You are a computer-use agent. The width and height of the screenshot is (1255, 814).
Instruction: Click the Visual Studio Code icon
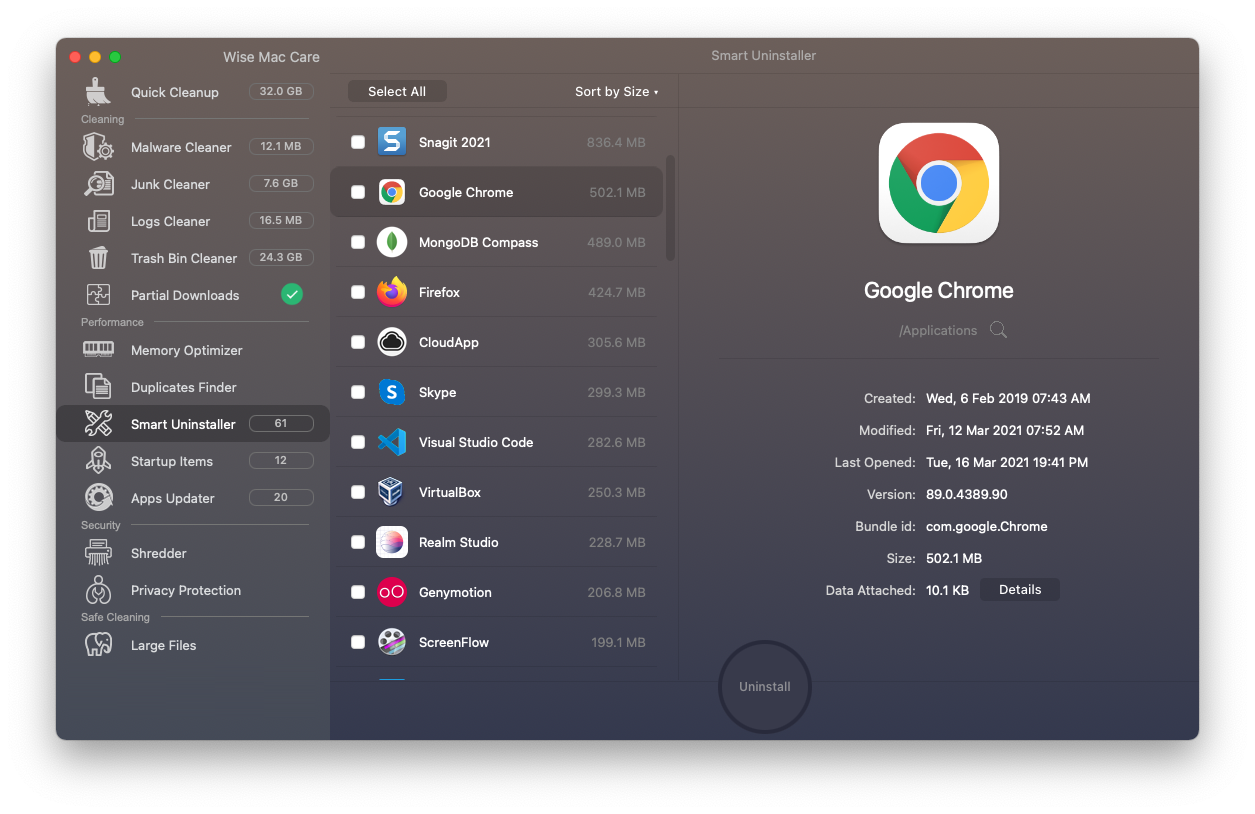(392, 442)
